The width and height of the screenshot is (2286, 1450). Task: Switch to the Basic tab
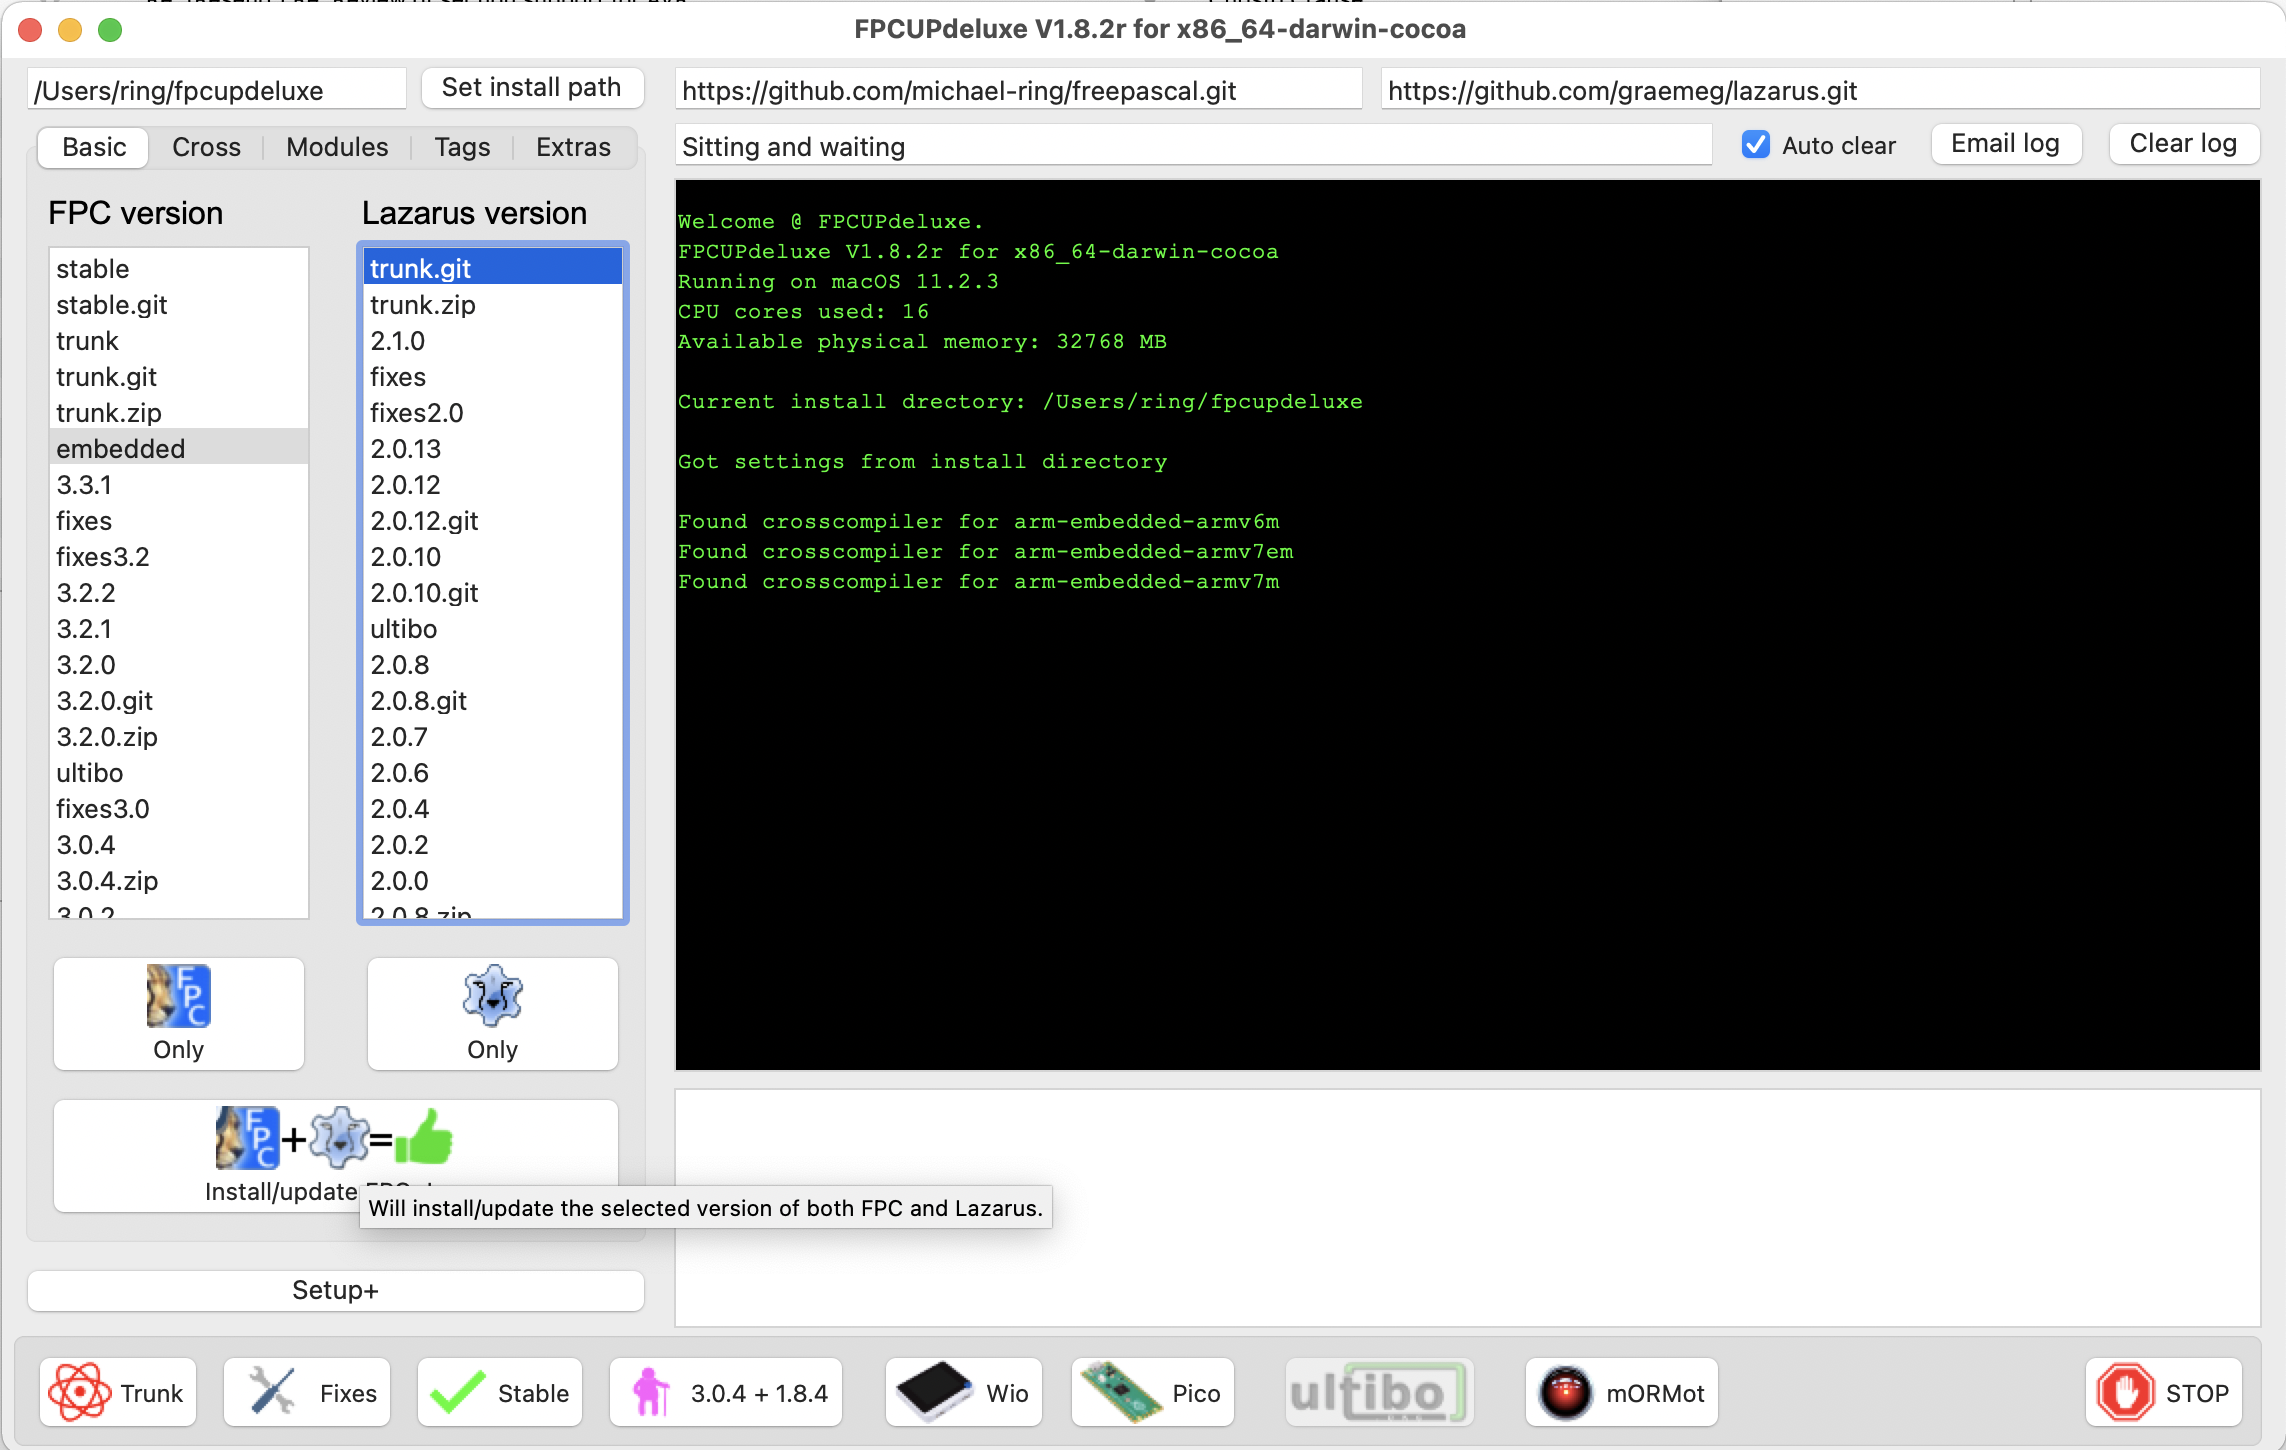94,147
